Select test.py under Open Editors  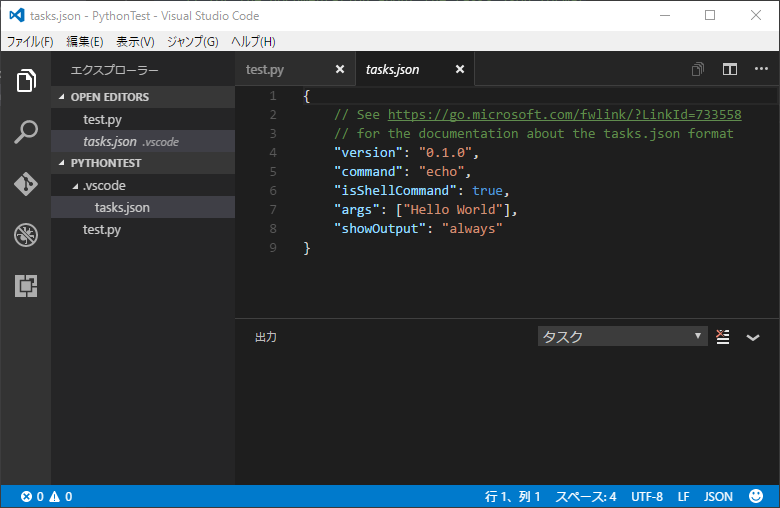point(143,119)
